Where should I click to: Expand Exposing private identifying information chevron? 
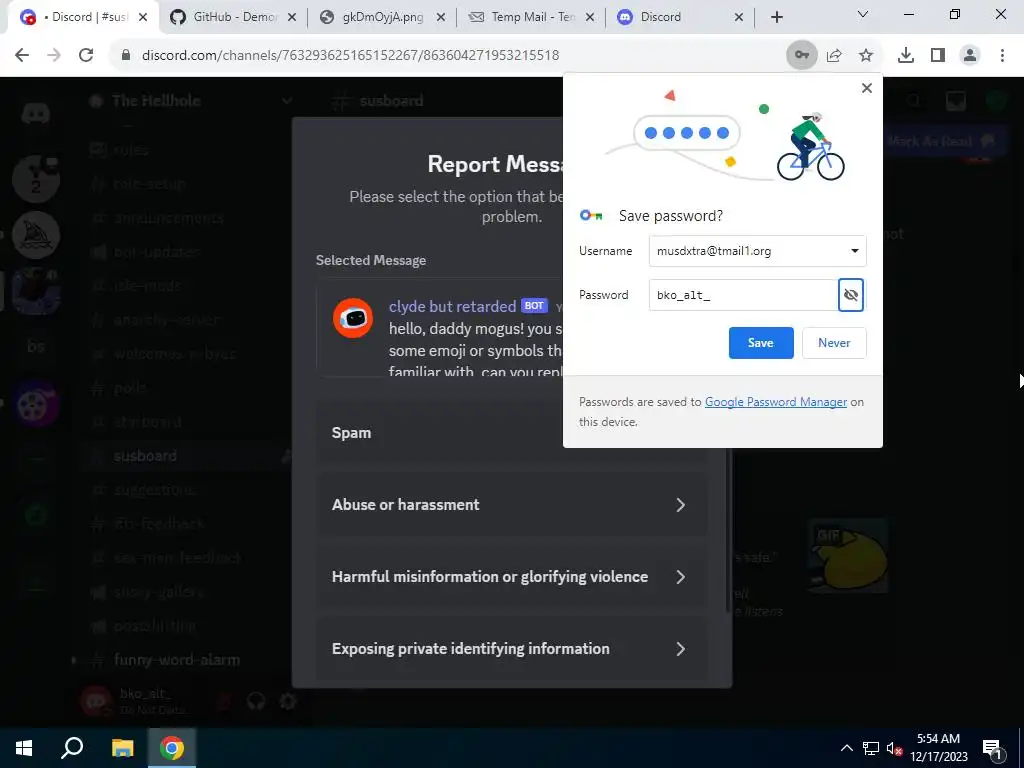click(x=680, y=648)
